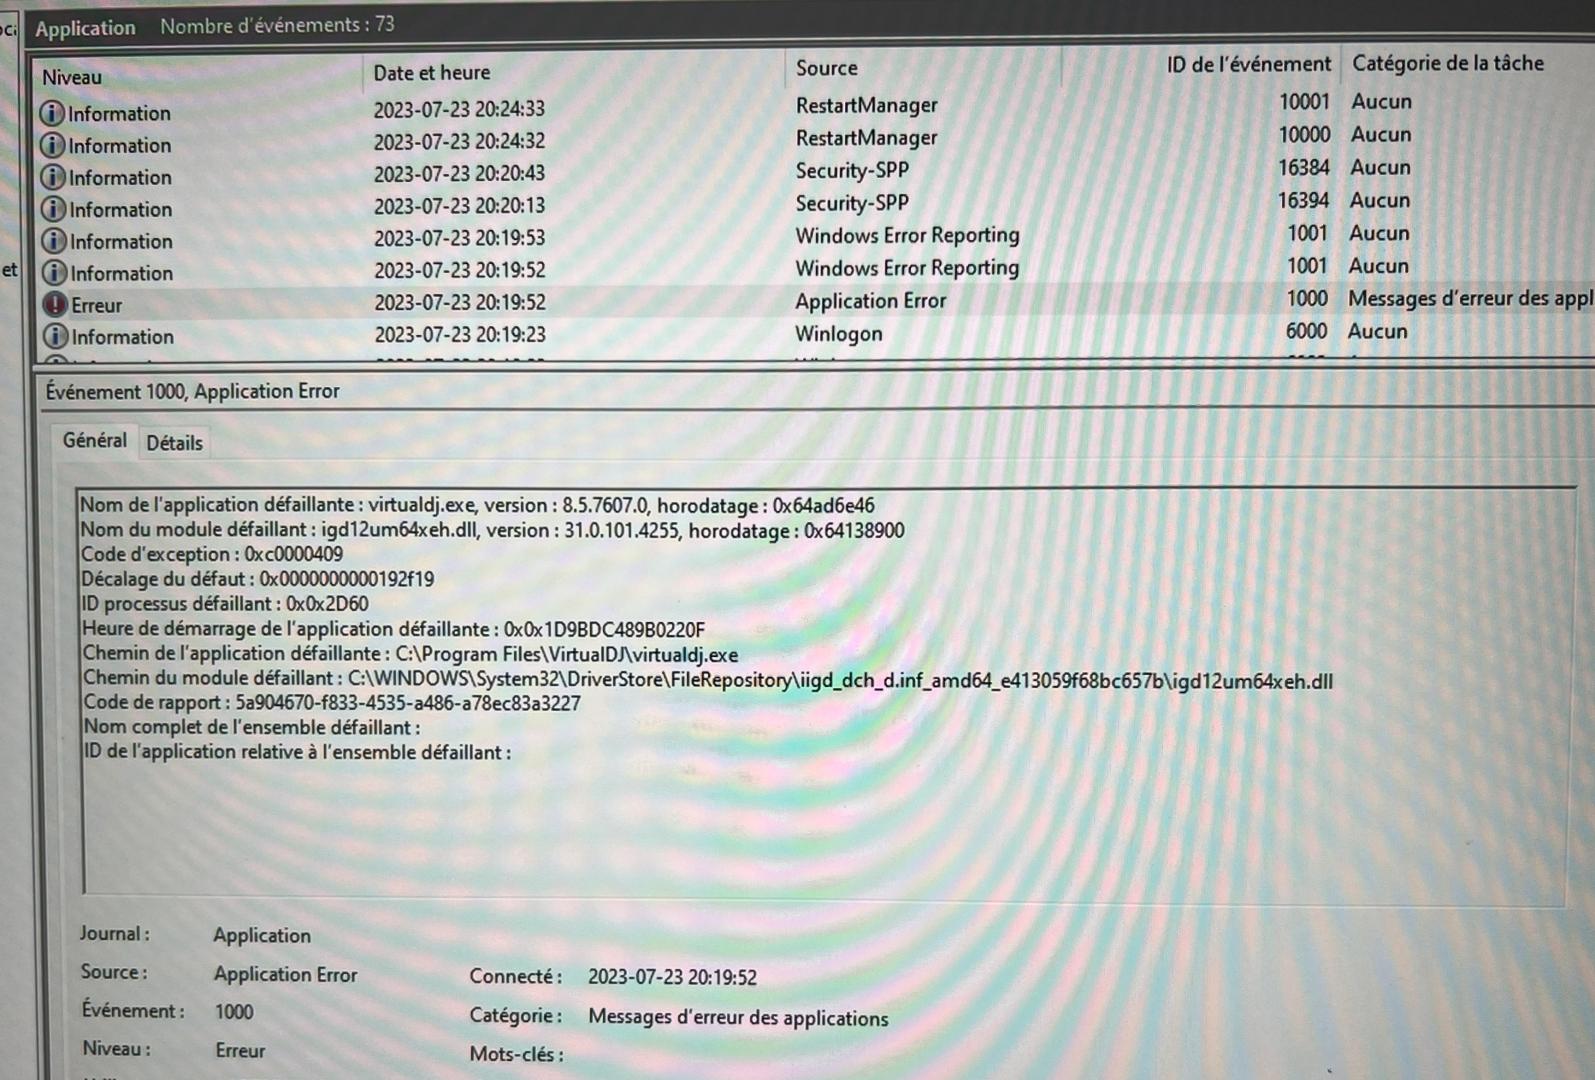1595x1080 pixels.
Task: Sort by Catégorie de la tâche header
Action: 1448,63
